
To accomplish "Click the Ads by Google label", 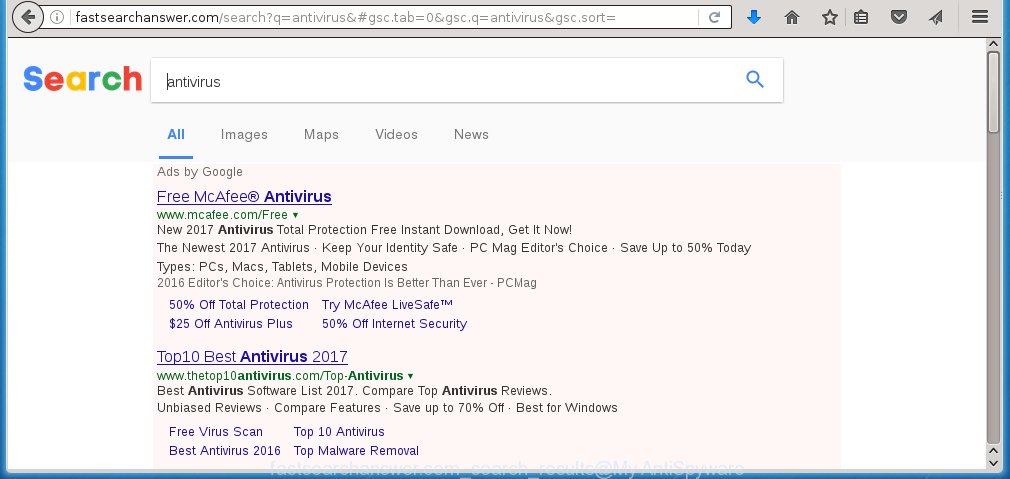I will [200, 172].
